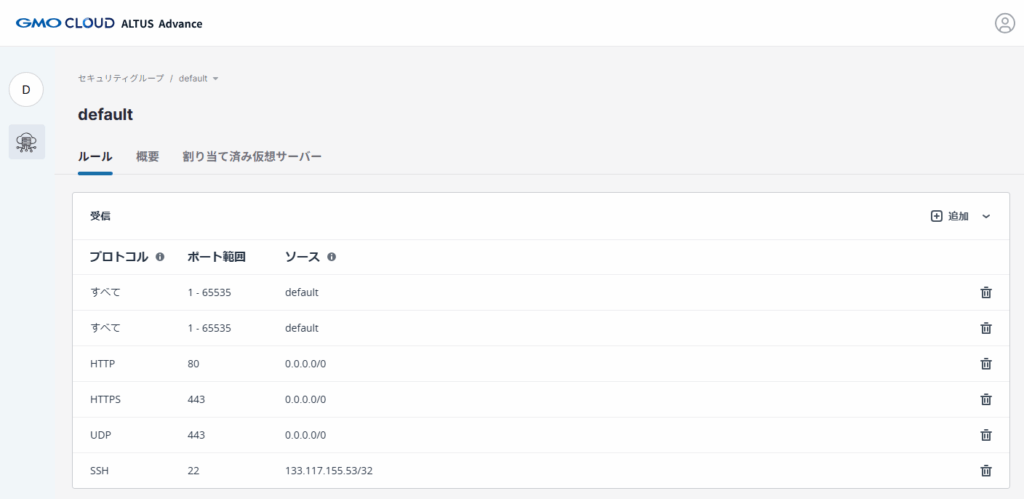Image resolution: width=1024 pixels, height=499 pixels.
Task: Click the D project avatar in the sidebar
Action: point(27,90)
